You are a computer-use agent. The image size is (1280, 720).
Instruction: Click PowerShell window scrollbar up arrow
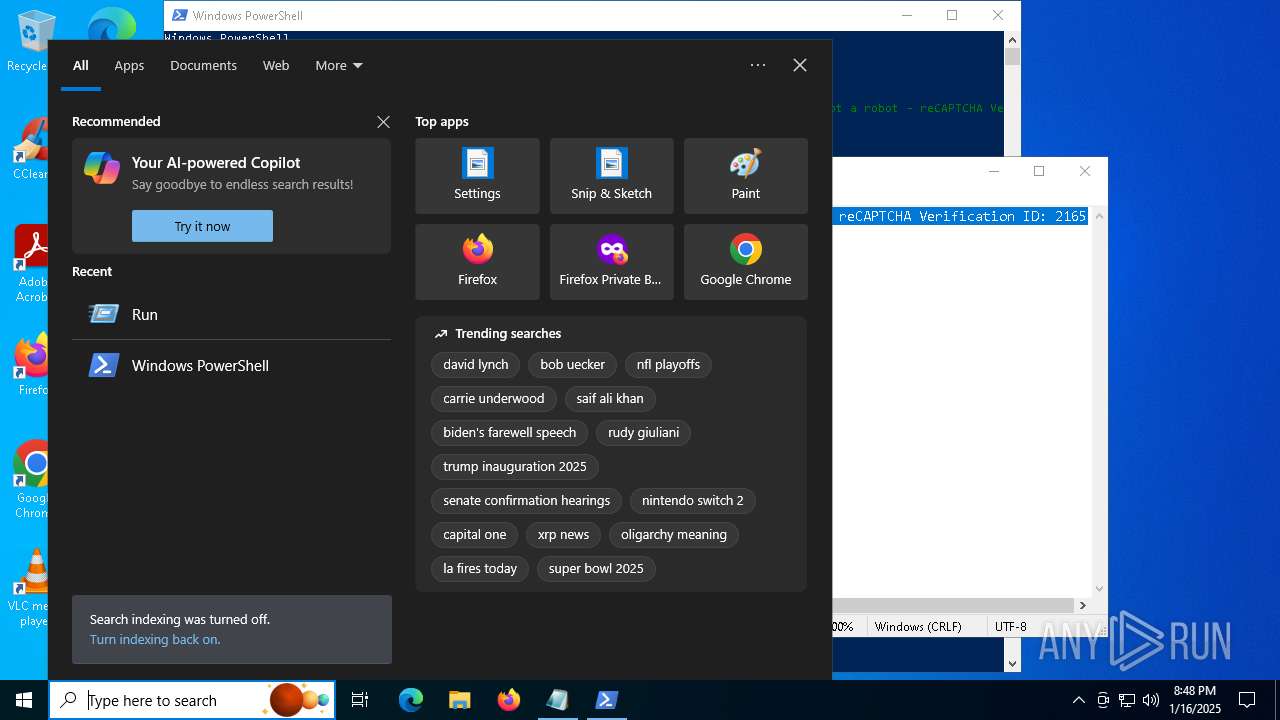click(x=1012, y=39)
